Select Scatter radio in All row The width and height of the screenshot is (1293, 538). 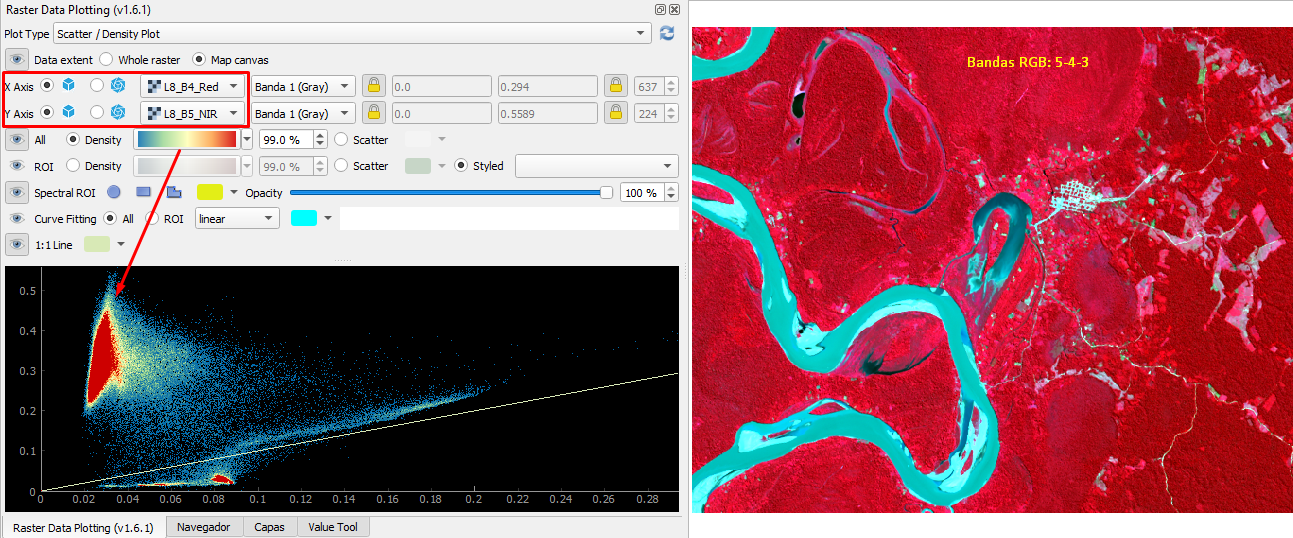point(341,140)
